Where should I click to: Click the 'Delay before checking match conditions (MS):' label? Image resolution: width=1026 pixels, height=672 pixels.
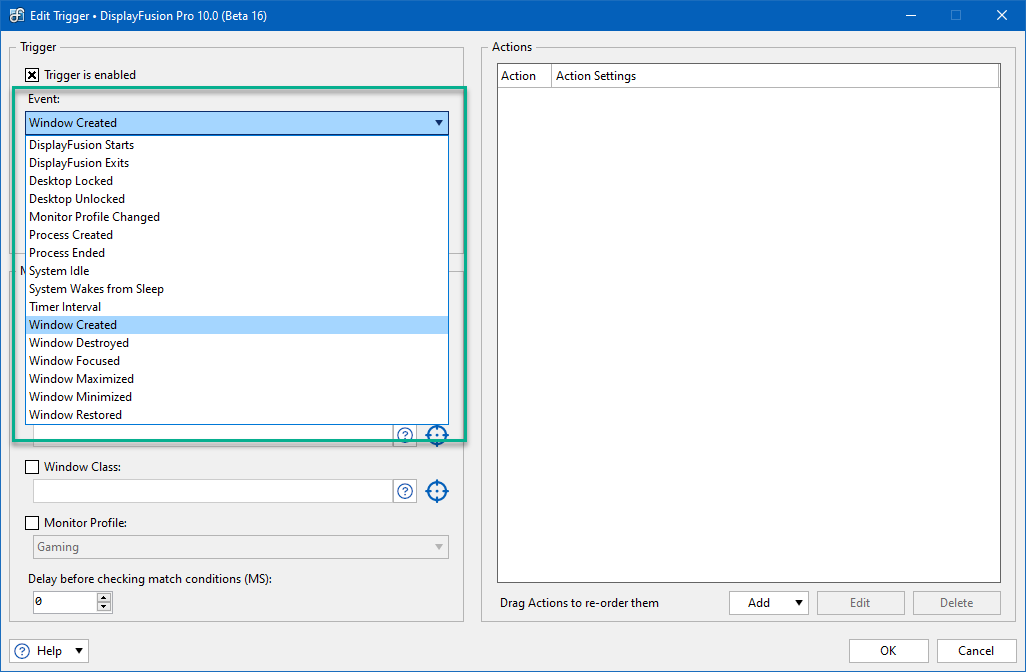pyautogui.click(x=150, y=579)
